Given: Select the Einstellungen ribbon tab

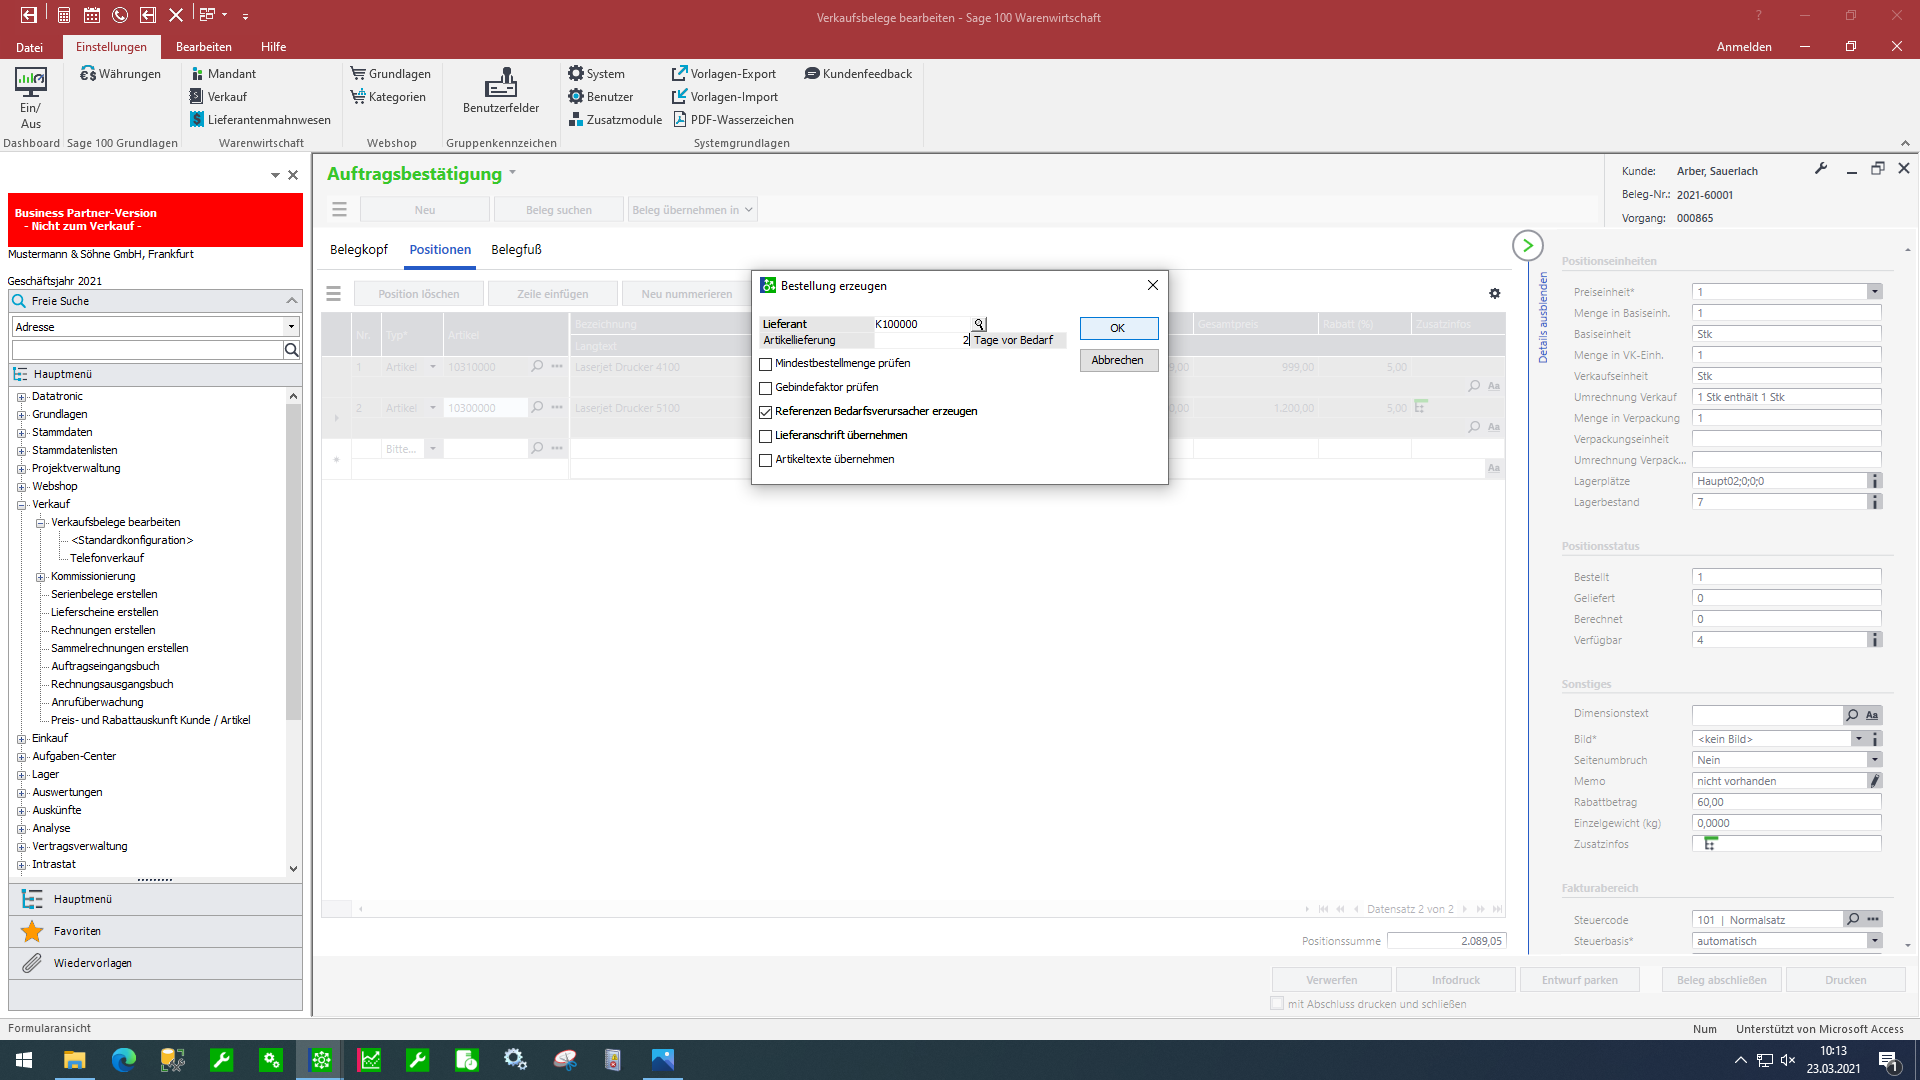Looking at the screenshot, I should click(111, 47).
